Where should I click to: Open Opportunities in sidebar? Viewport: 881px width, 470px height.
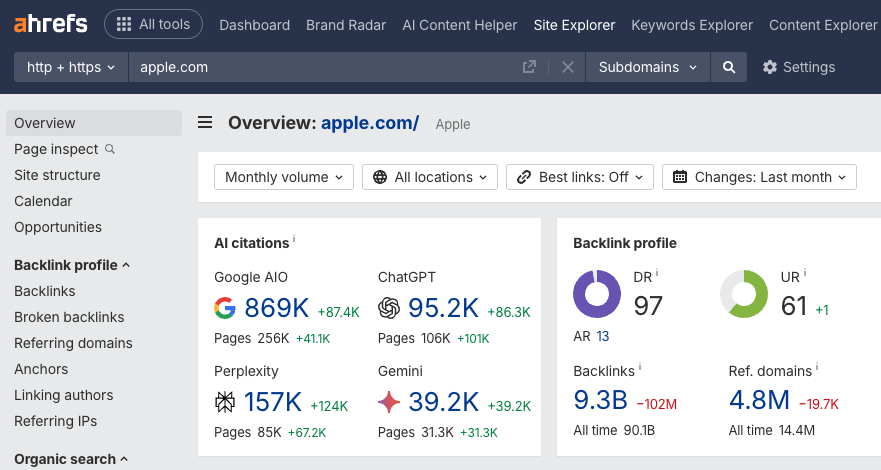58,227
